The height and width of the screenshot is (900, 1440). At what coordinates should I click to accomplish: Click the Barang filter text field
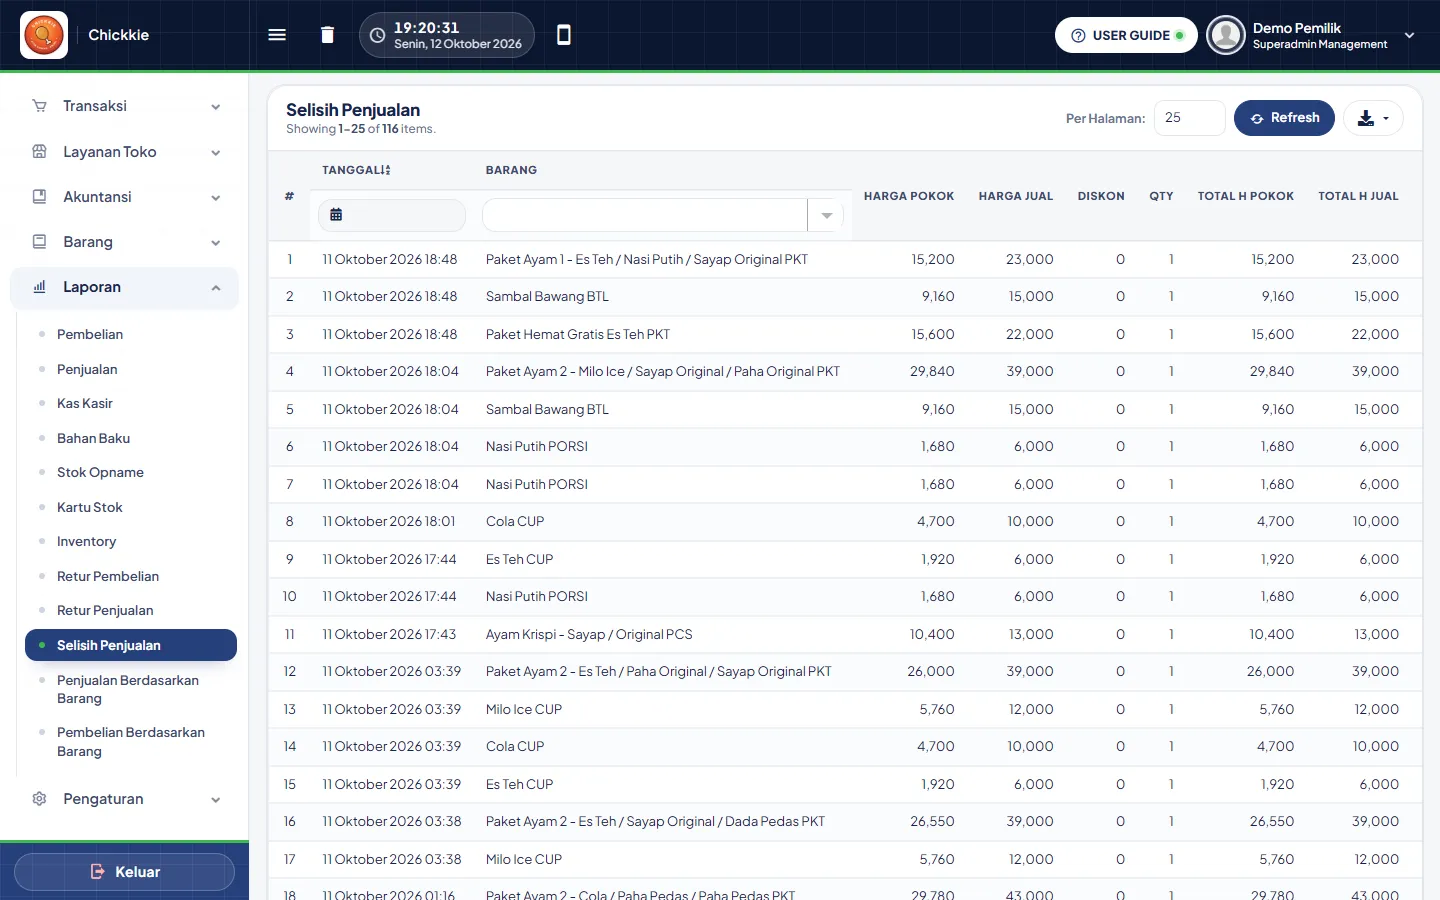point(645,215)
